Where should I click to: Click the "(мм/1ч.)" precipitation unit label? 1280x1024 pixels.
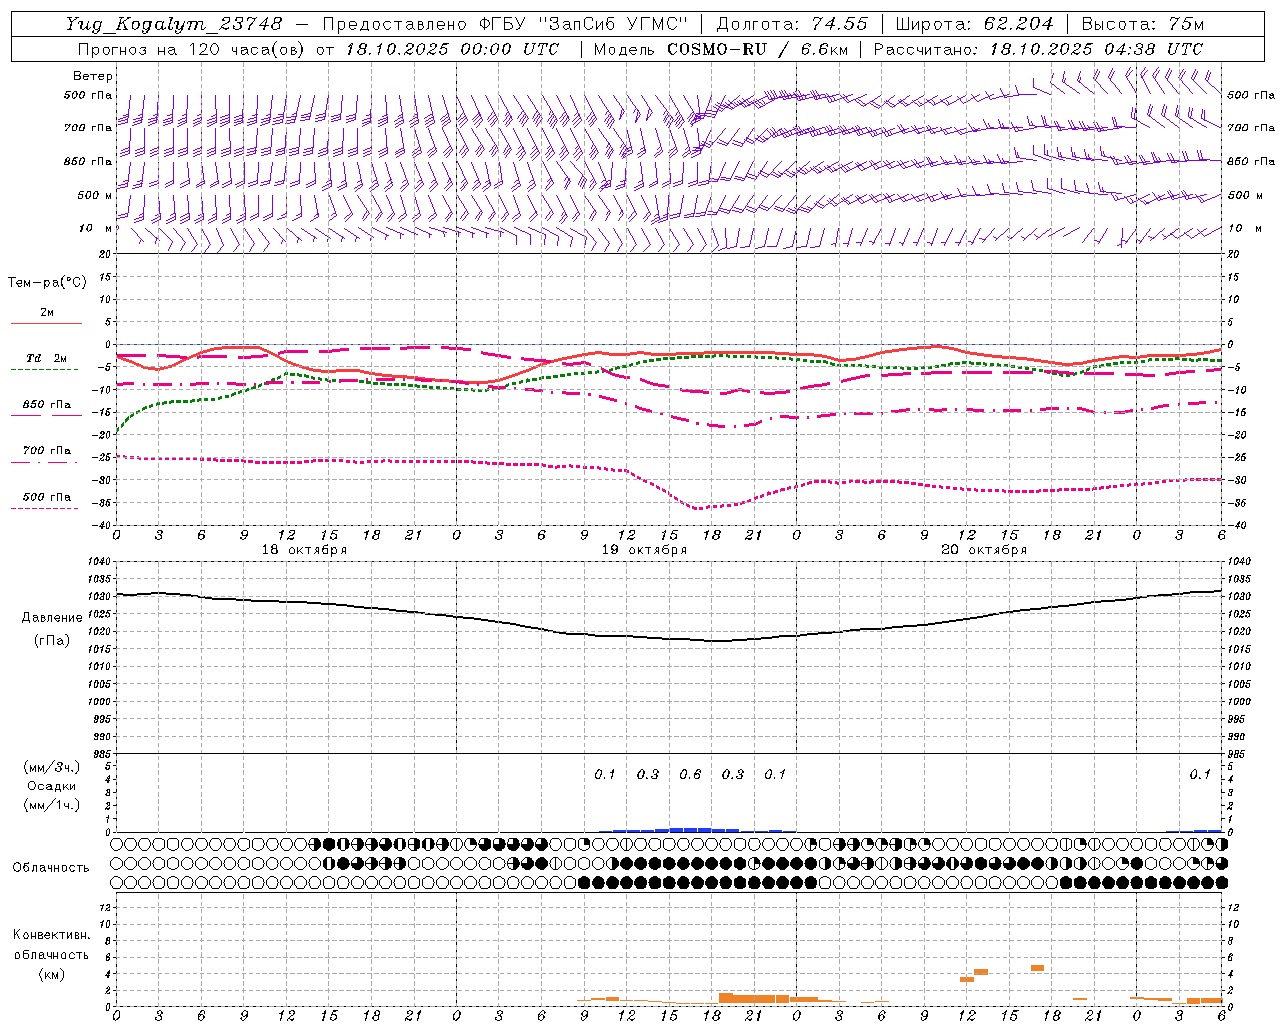[x=51, y=805]
